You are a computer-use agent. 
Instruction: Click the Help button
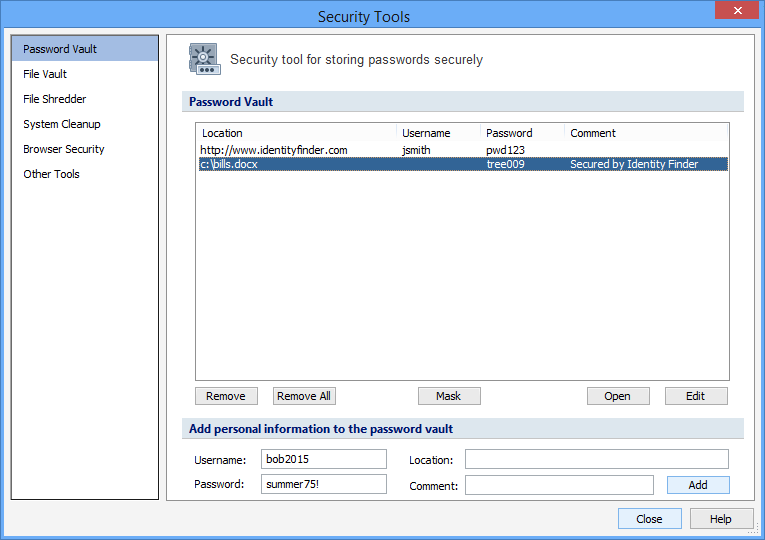[720, 519]
